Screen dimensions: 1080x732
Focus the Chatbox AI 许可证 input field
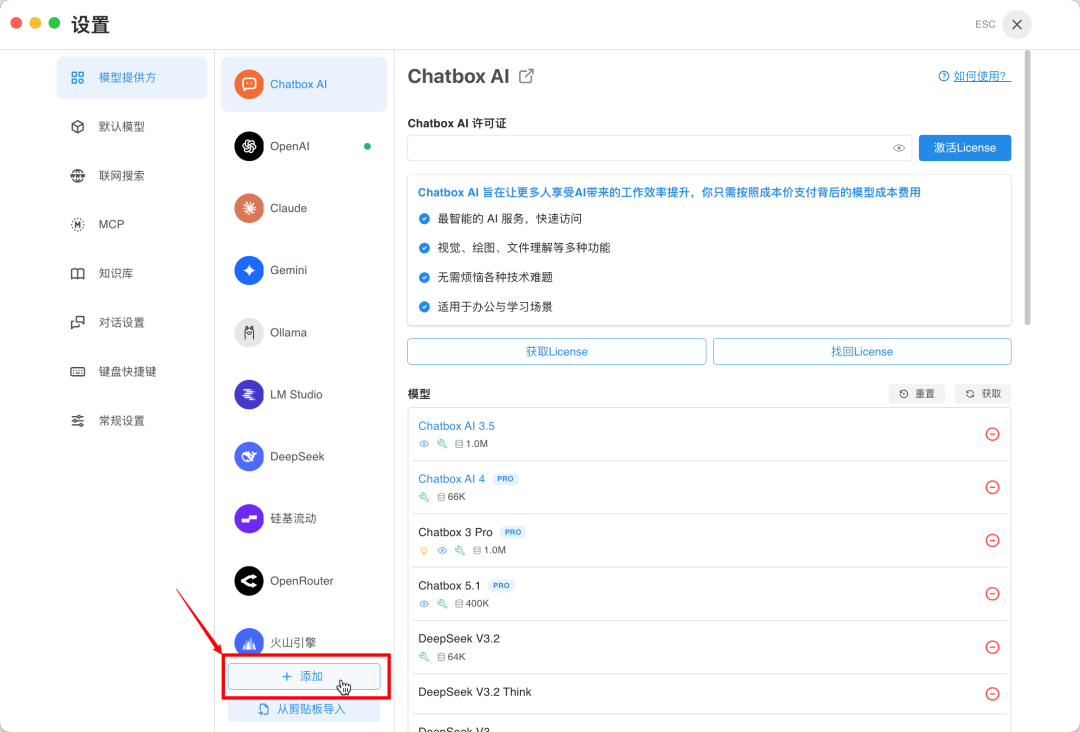click(x=659, y=148)
